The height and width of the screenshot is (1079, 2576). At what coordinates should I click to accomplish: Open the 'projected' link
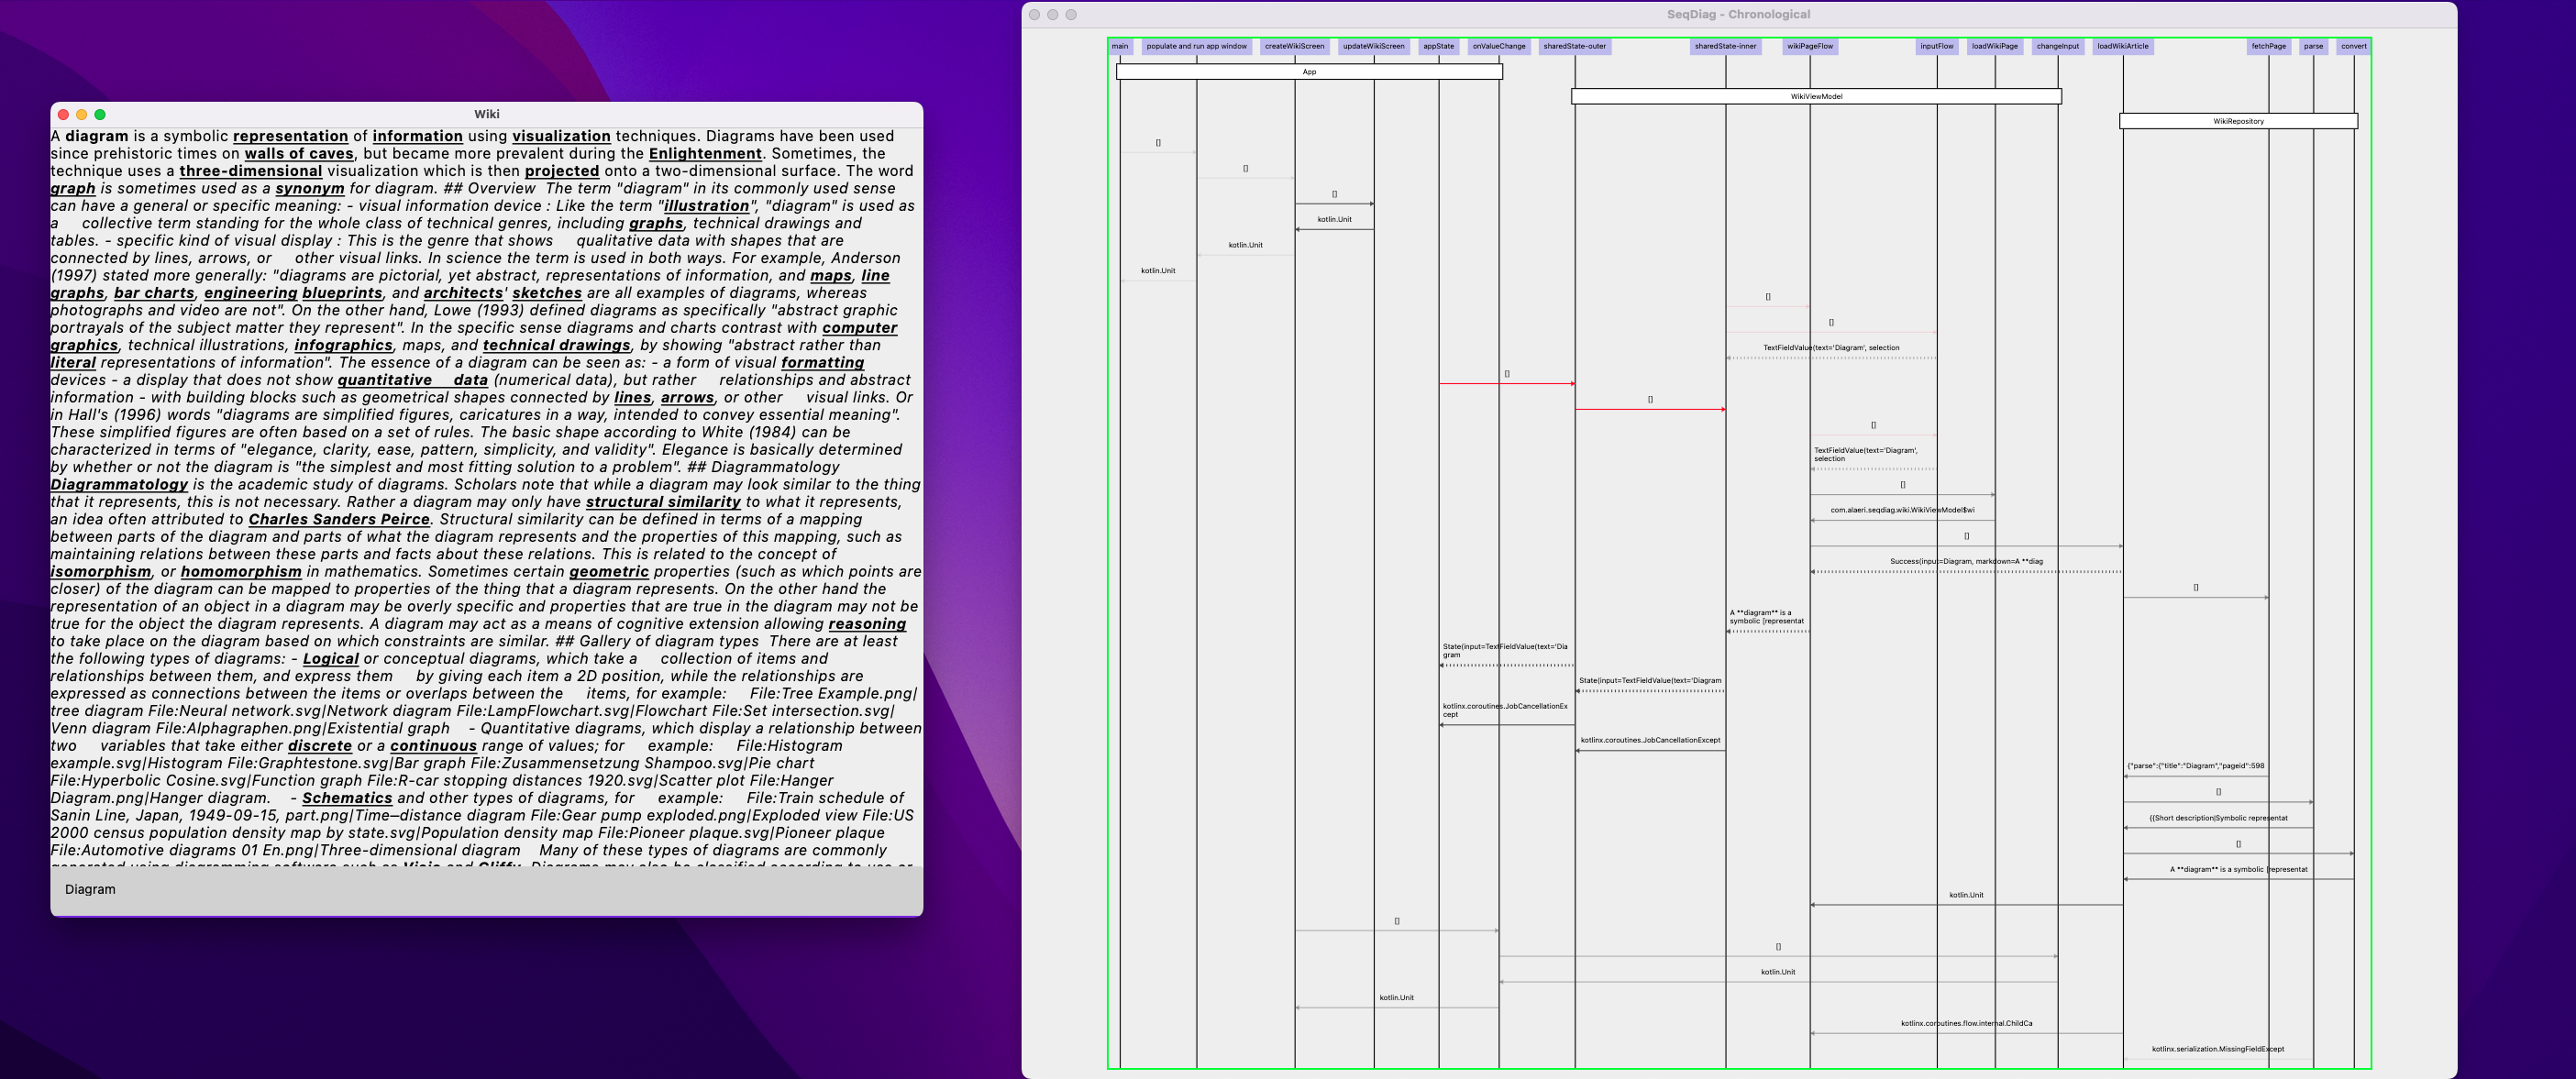coord(562,171)
